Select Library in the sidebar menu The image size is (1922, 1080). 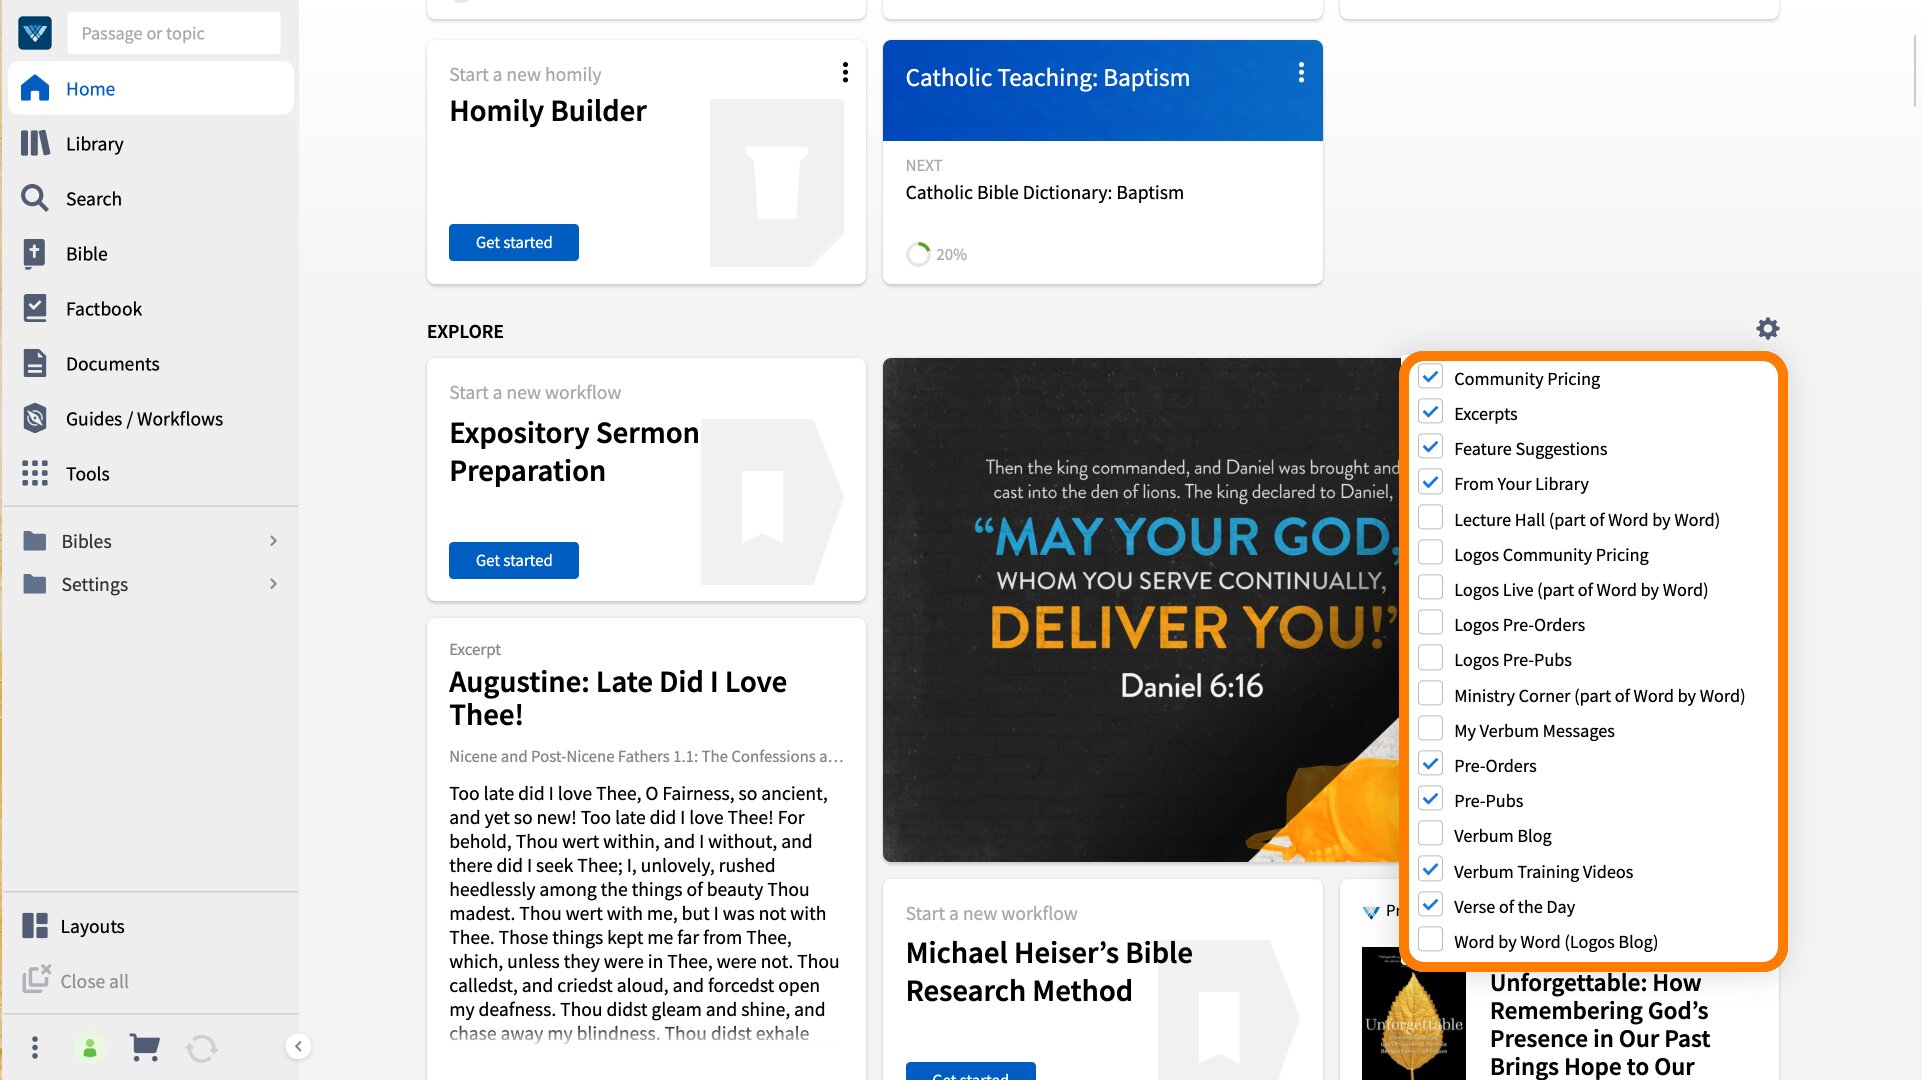[x=151, y=143]
